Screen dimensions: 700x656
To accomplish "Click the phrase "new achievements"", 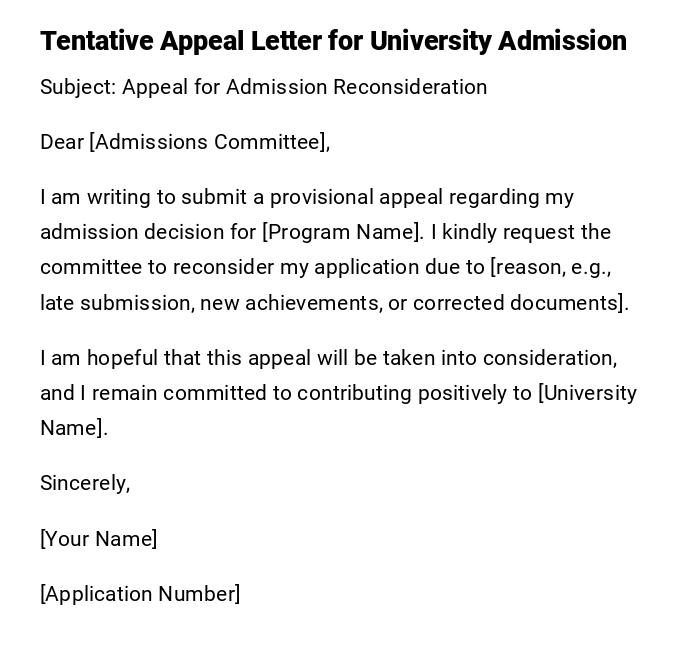I will [290, 303].
